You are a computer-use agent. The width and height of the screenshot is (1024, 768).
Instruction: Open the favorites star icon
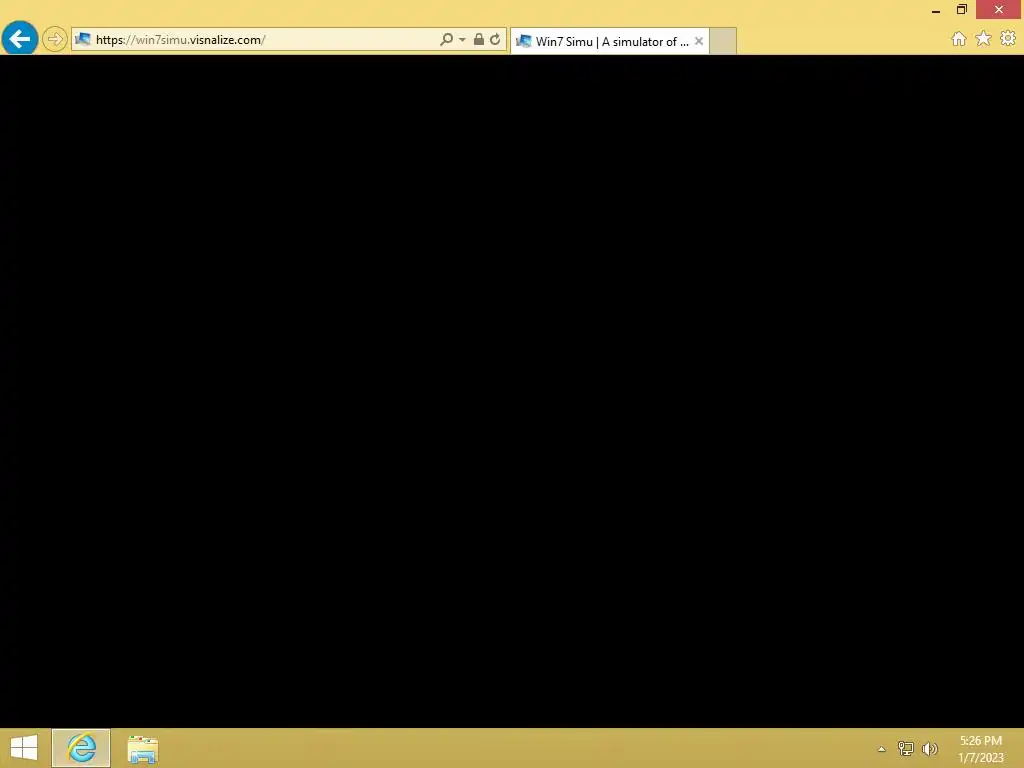pyautogui.click(x=983, y=39)
